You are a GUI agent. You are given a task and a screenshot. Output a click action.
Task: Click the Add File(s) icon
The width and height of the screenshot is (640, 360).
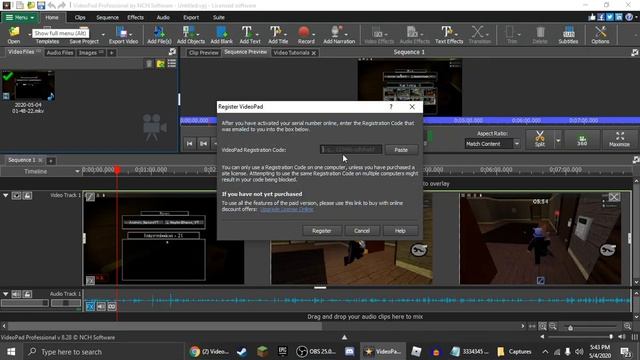tap(159, 34)
